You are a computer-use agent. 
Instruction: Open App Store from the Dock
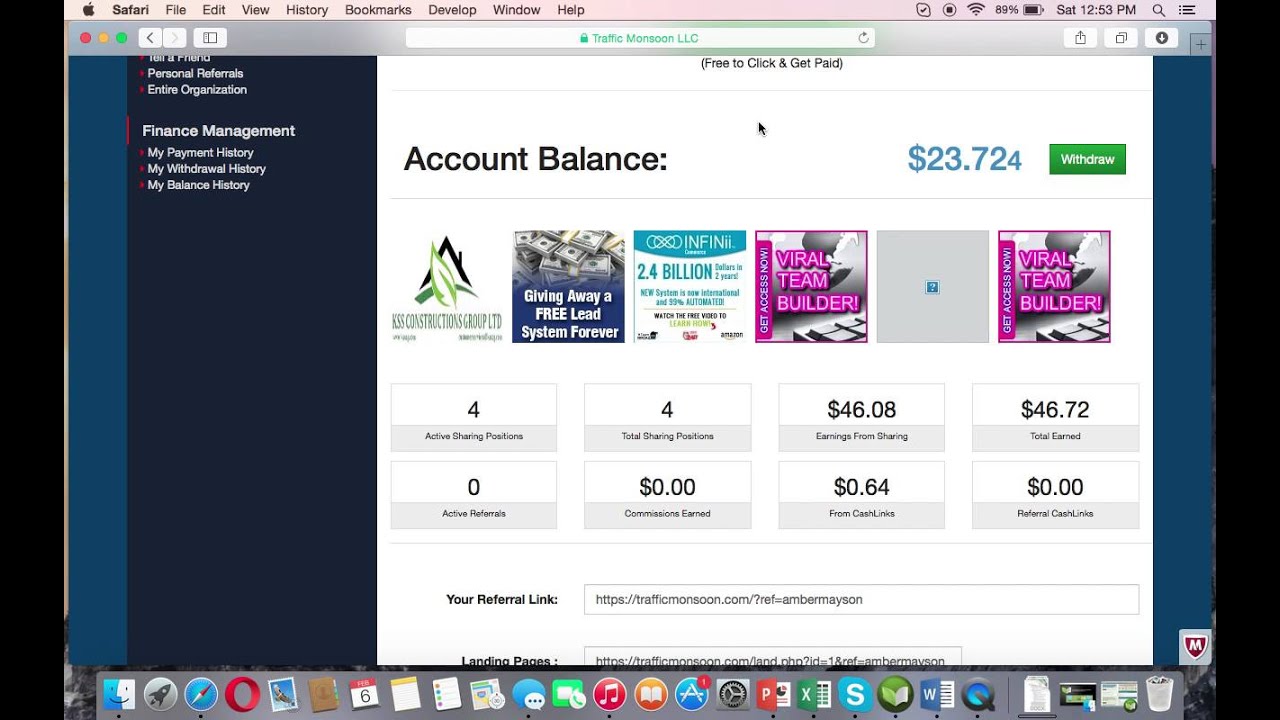click(692, 694)
